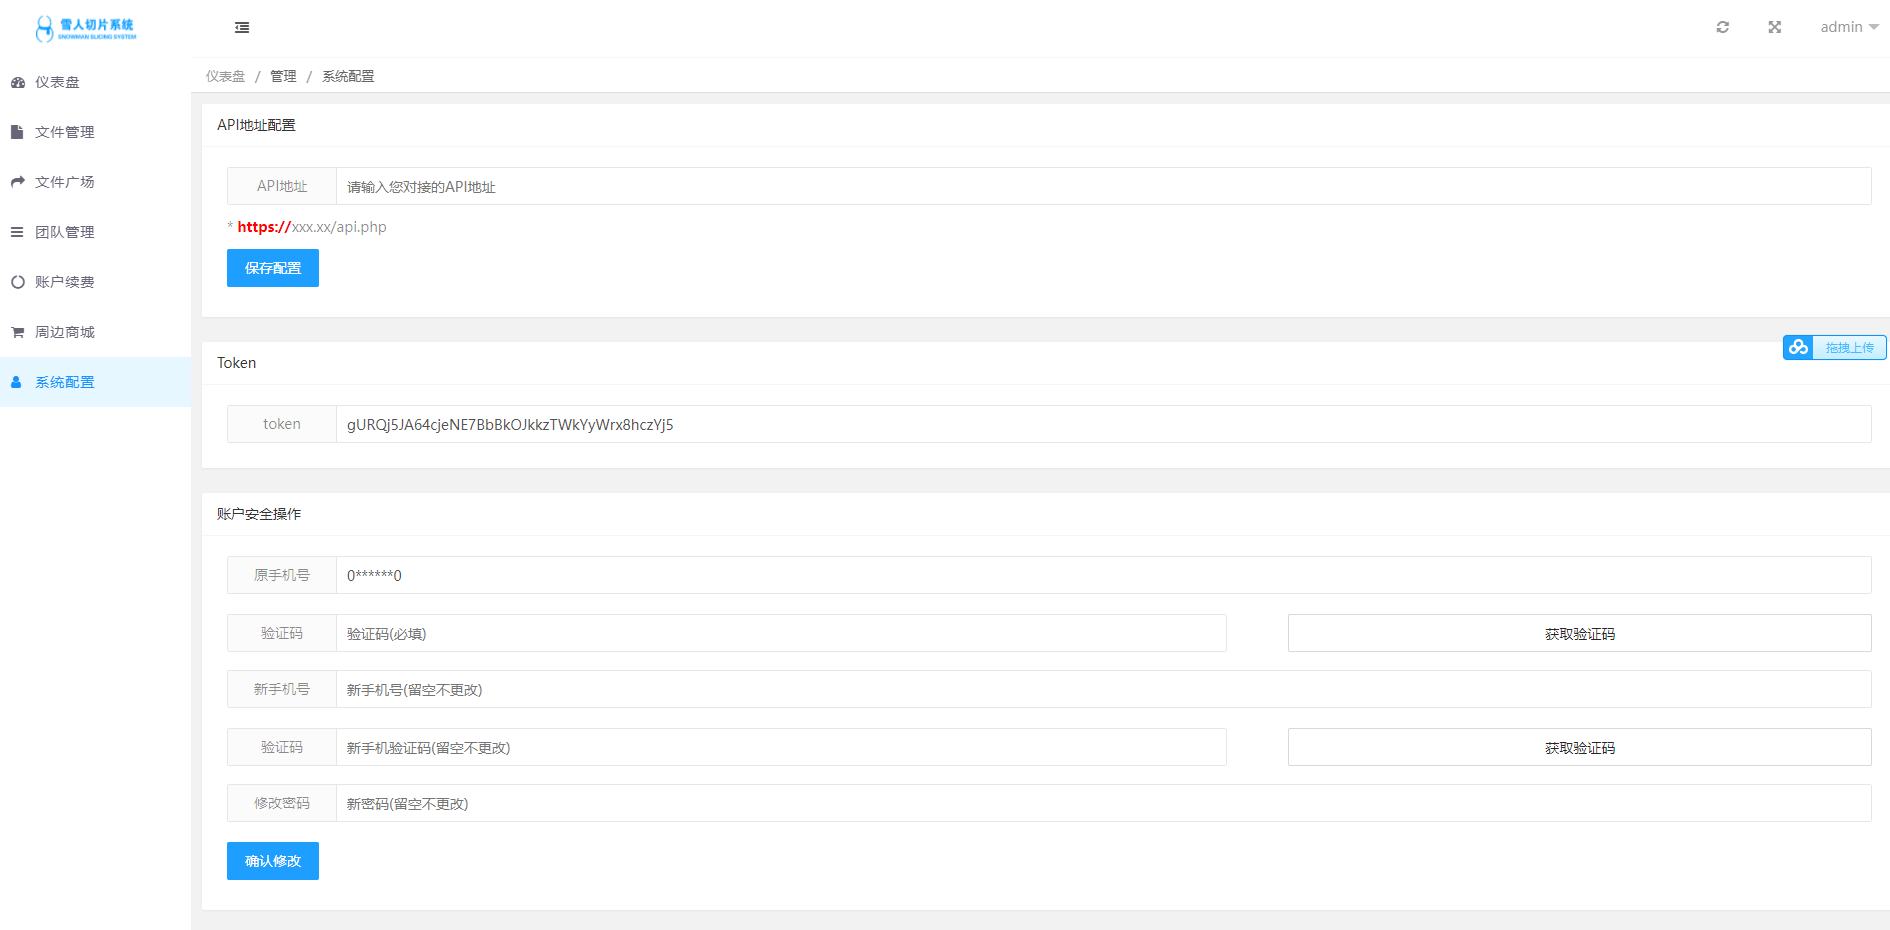This screenshot has width=1890, height=930.
Task: Click the file management document icon
Action: pos(17,132)
